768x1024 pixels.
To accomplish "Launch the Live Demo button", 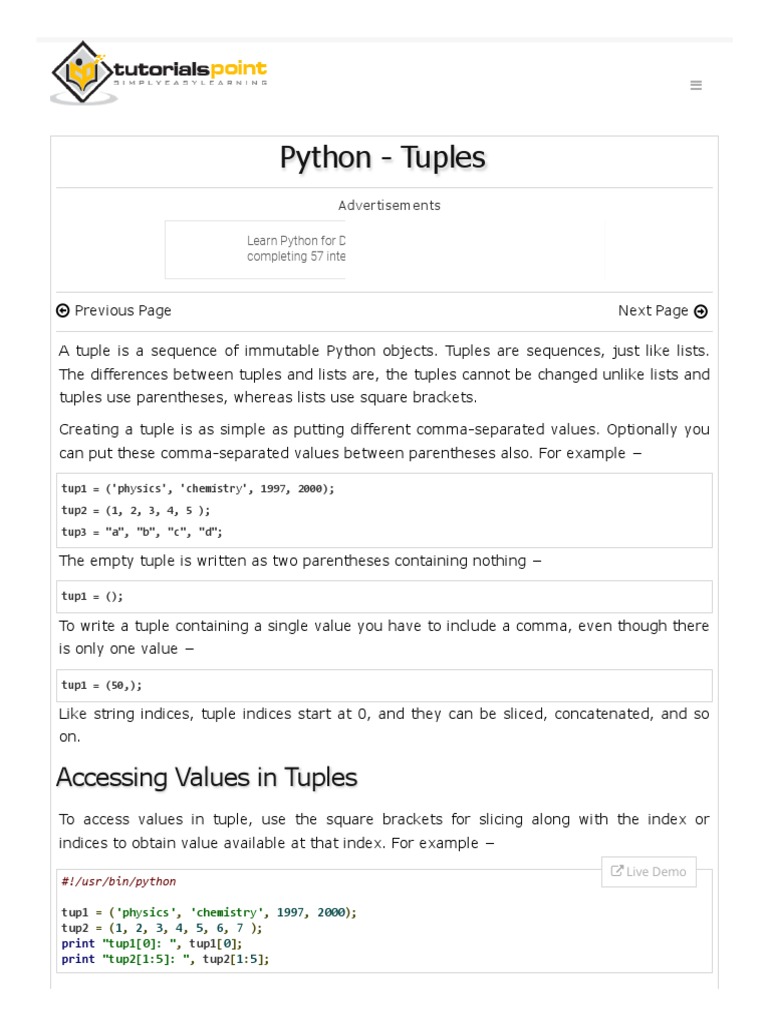I will point(649,871).
